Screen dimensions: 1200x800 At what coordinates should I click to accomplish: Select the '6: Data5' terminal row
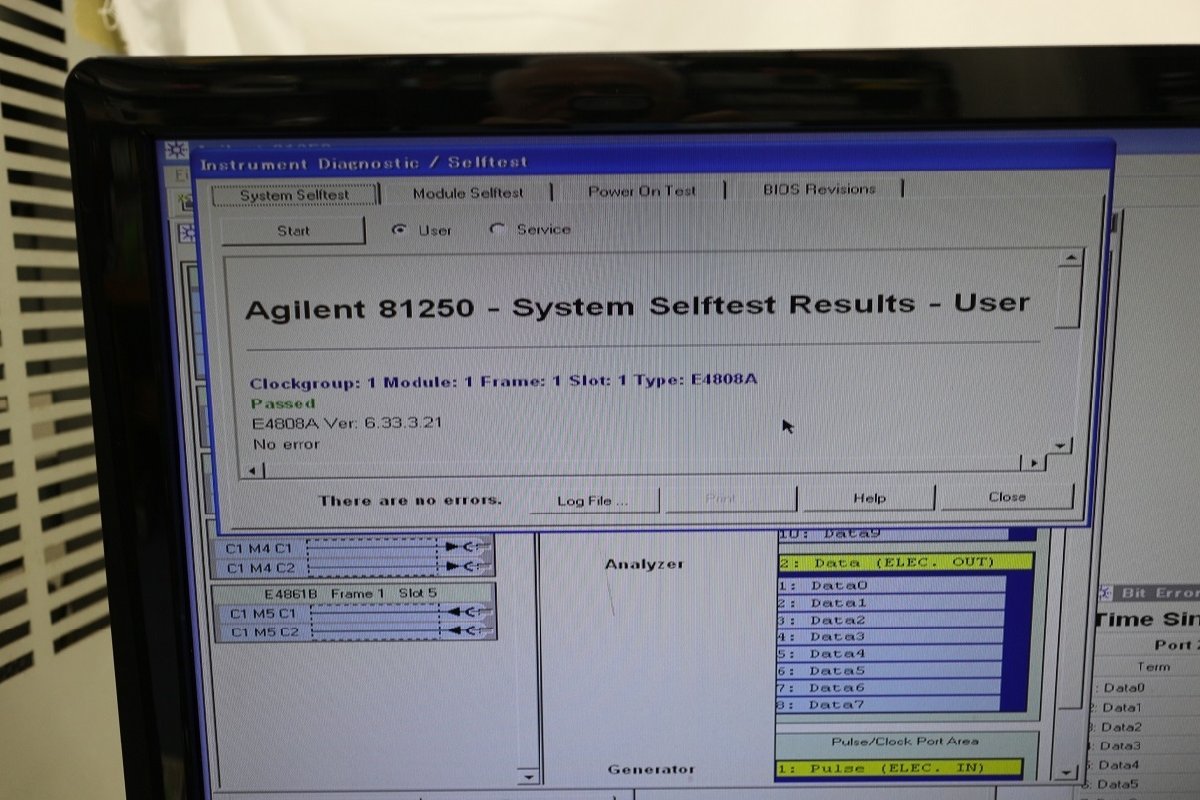coord(890,670)
